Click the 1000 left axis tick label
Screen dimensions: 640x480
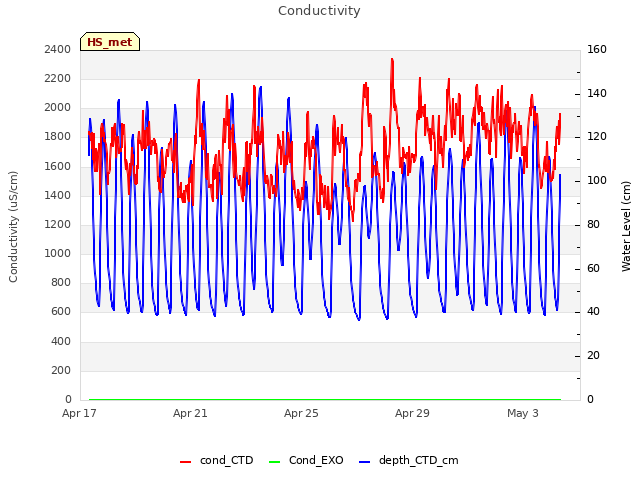58,253
